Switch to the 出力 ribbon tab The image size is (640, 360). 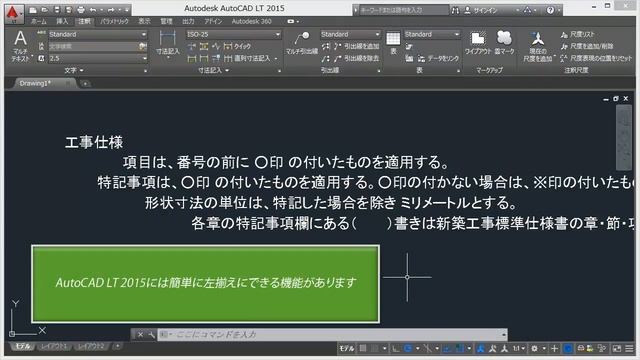(x=188, y=21)
